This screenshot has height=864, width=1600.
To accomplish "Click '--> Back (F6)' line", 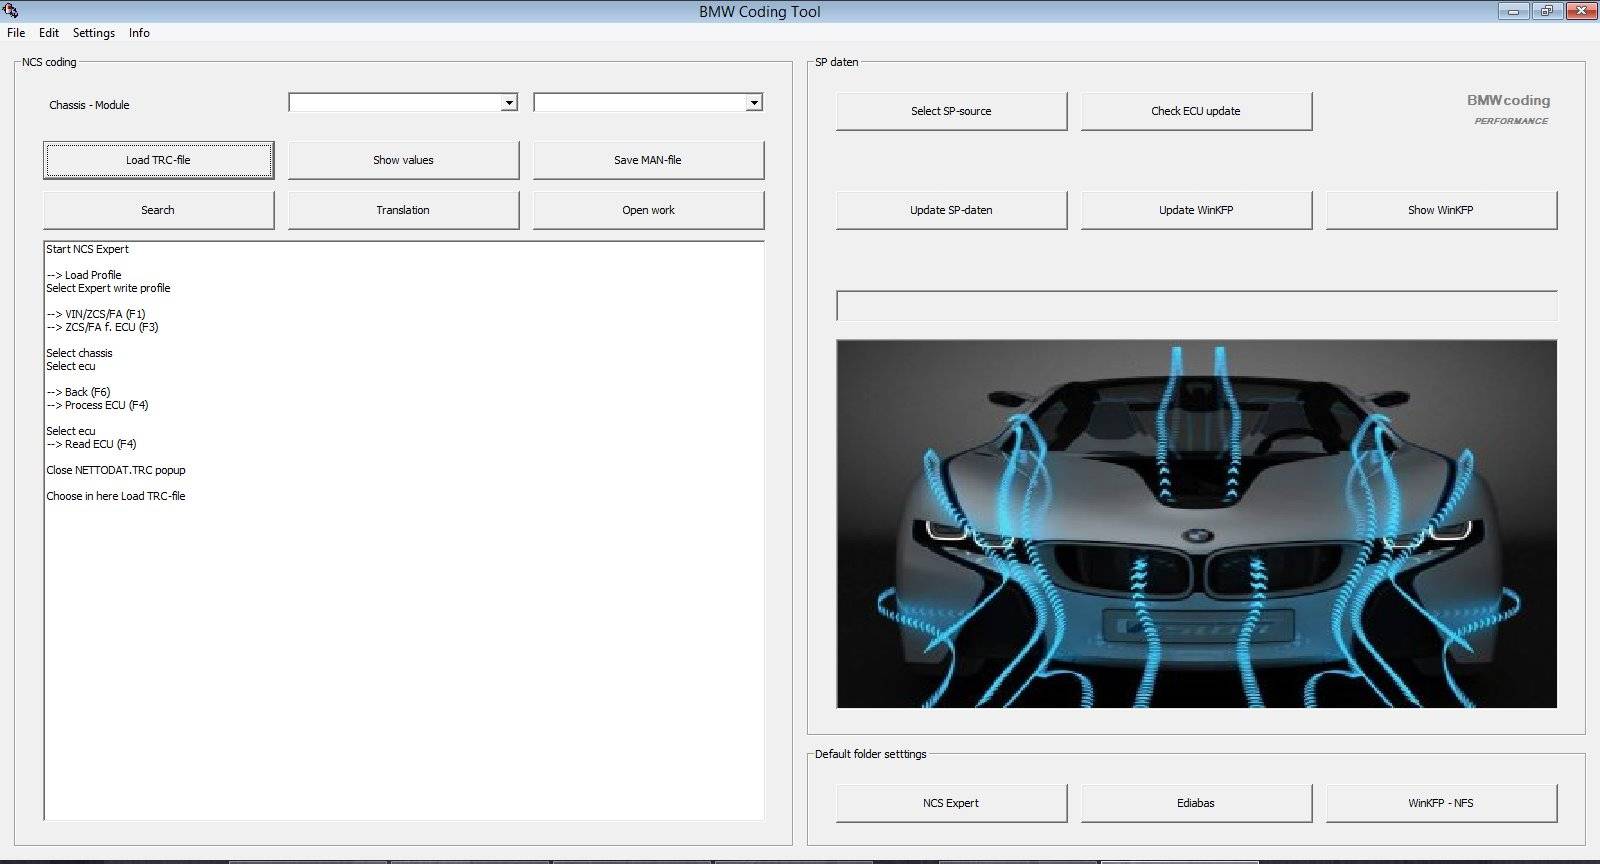I will click(78, 392).
